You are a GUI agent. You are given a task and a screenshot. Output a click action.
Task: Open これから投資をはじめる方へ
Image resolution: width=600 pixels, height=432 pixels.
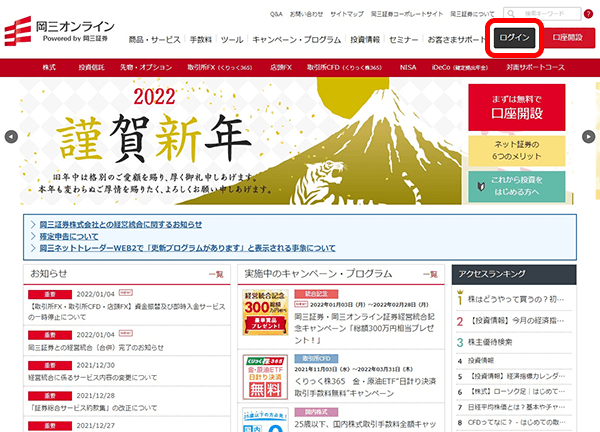517,186
